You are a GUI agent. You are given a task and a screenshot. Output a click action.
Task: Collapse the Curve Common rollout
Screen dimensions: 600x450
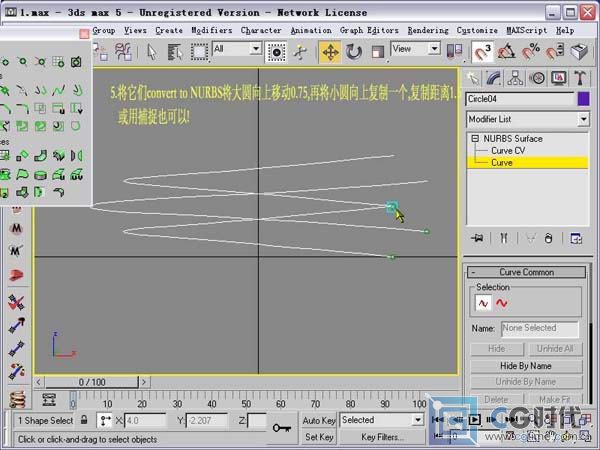tap(526, 272)
